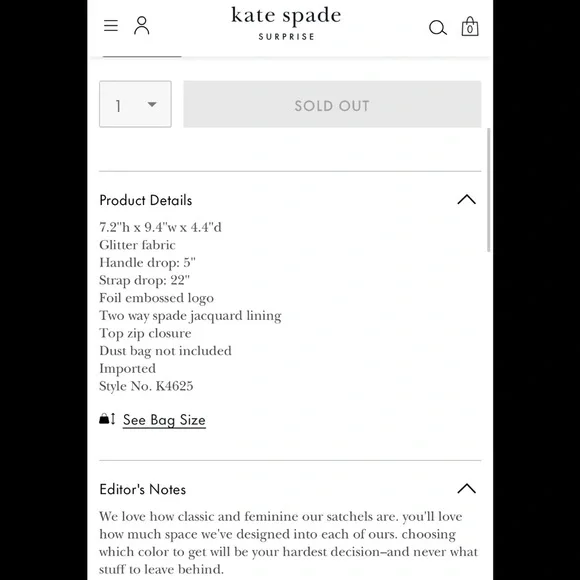Toggle the Editor's Notes section heading
580x580 pixels.
coord(143,489)
